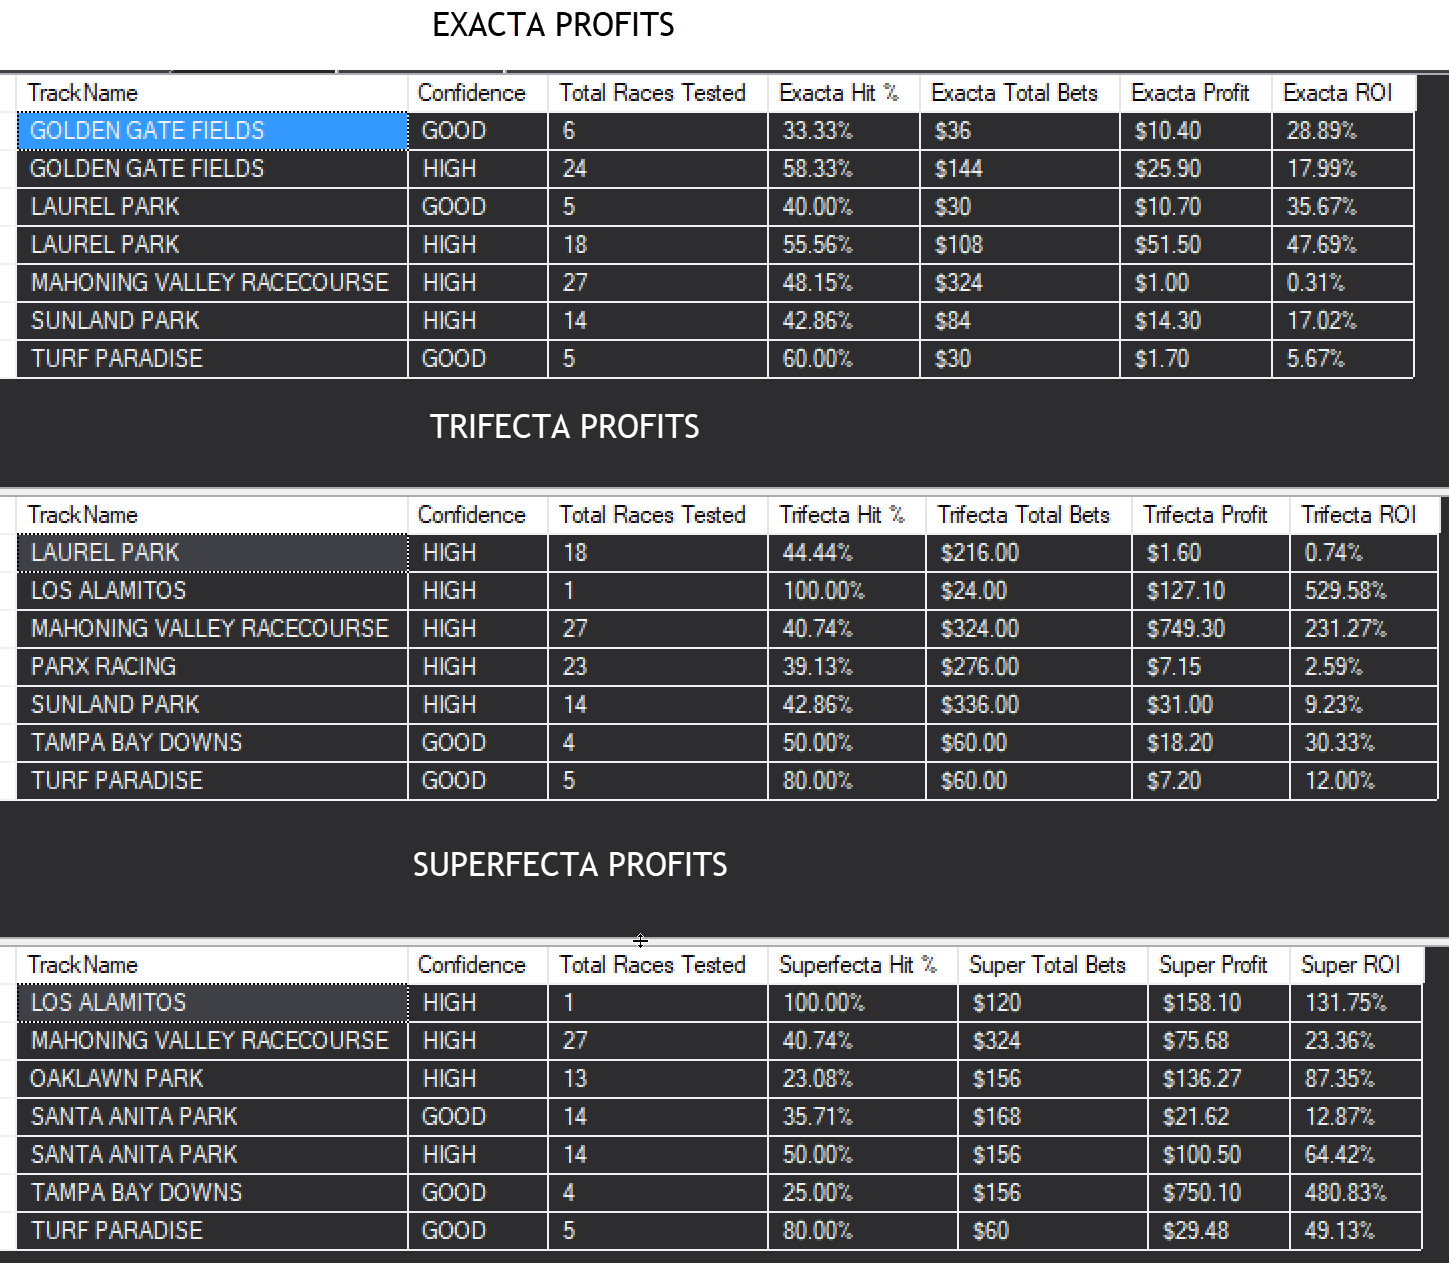Click the Super ROI cell 12.87%
Viewport: 1449px width, 1263px height.
pyautogui.click(x=1355, y=1117)
